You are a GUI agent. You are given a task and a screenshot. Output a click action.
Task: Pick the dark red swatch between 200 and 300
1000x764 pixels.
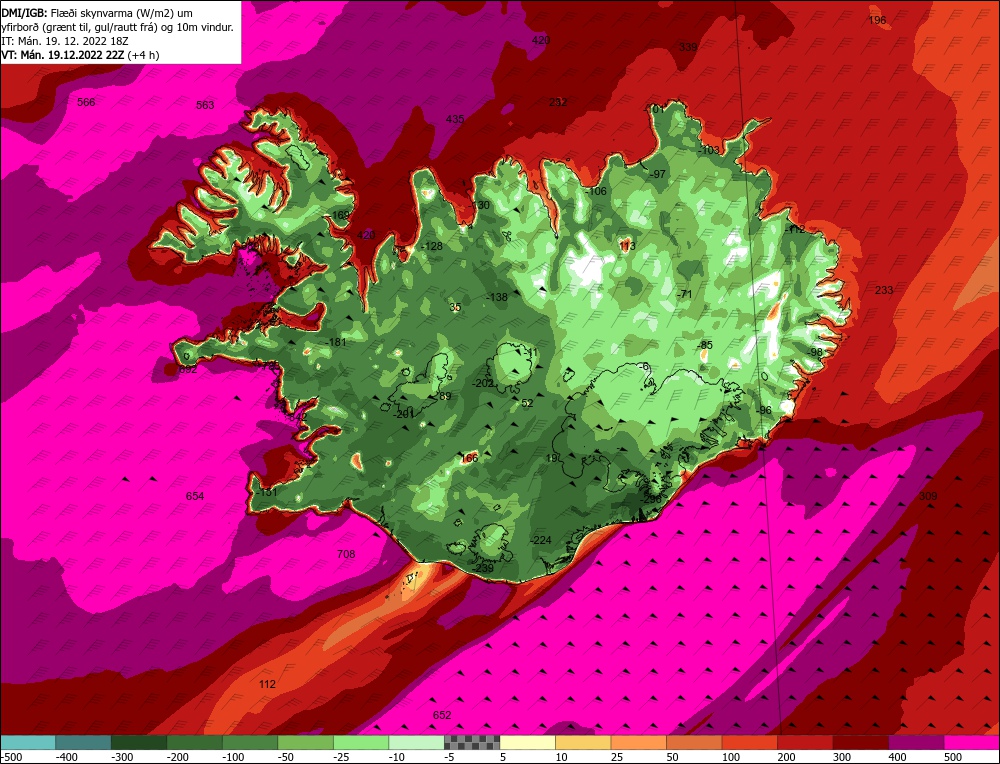[805, 742]
